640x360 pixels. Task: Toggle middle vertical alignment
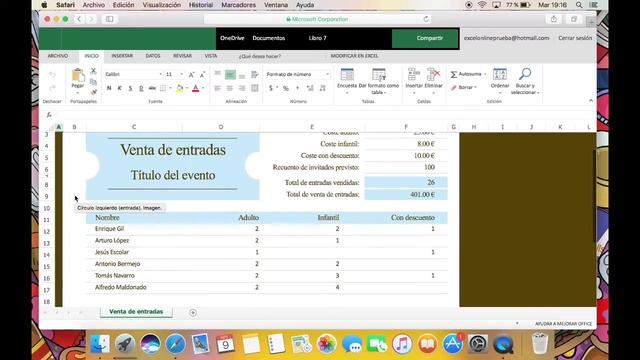(230, 75)
